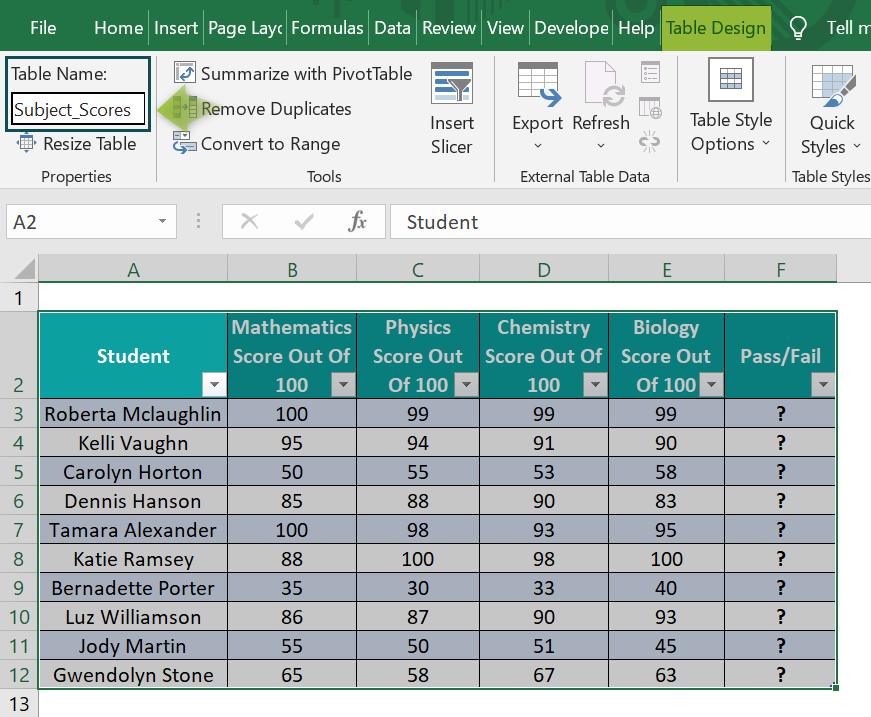
Task: Click the Select All corner triangle
Action: pyautogui.click(x=24, y=269)
